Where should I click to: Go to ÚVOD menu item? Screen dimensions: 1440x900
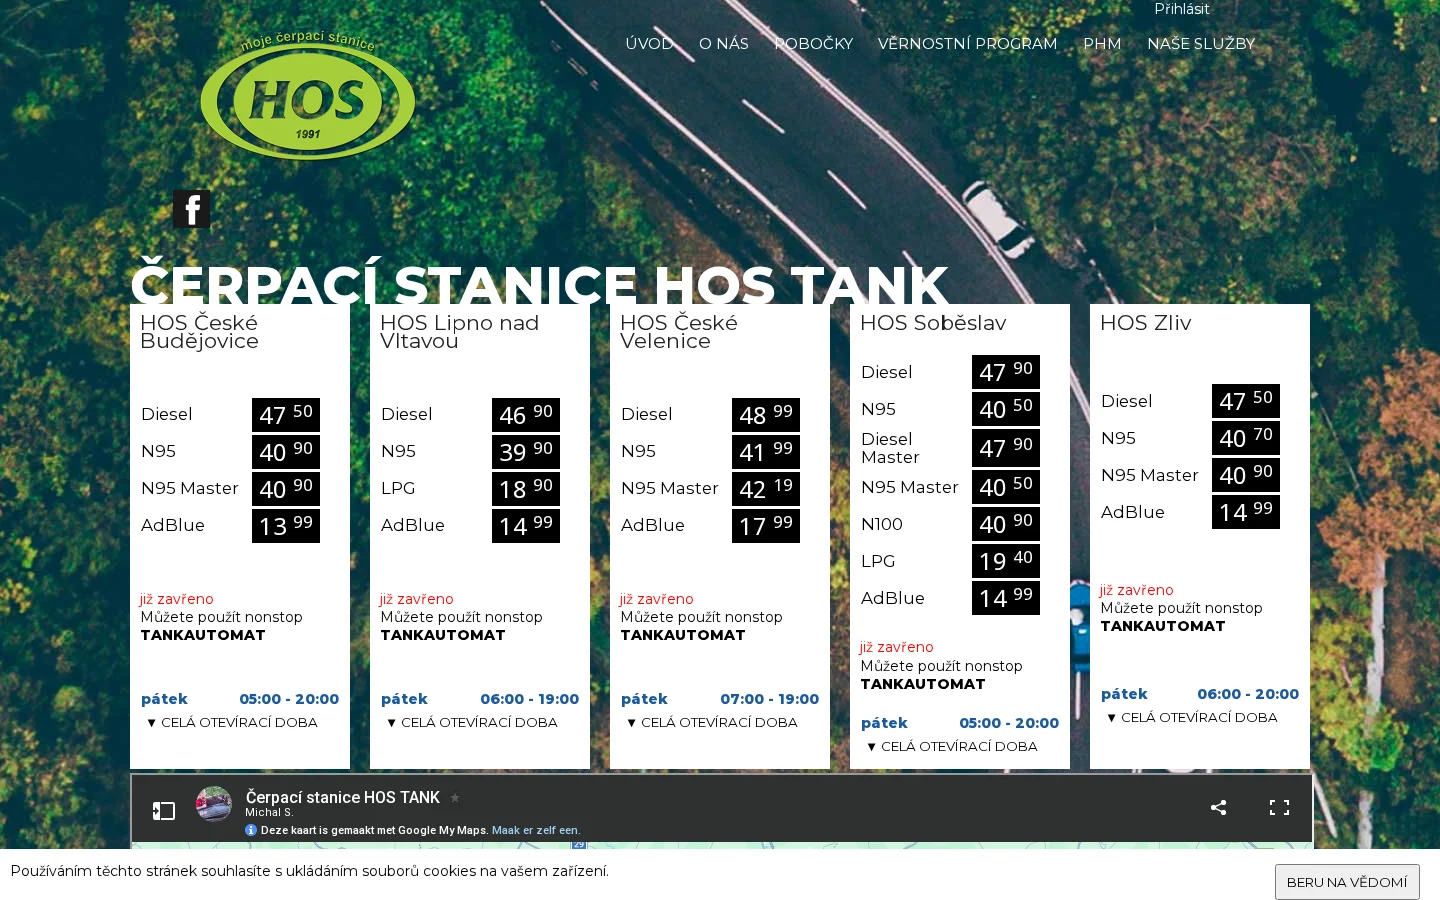[649, 44]
